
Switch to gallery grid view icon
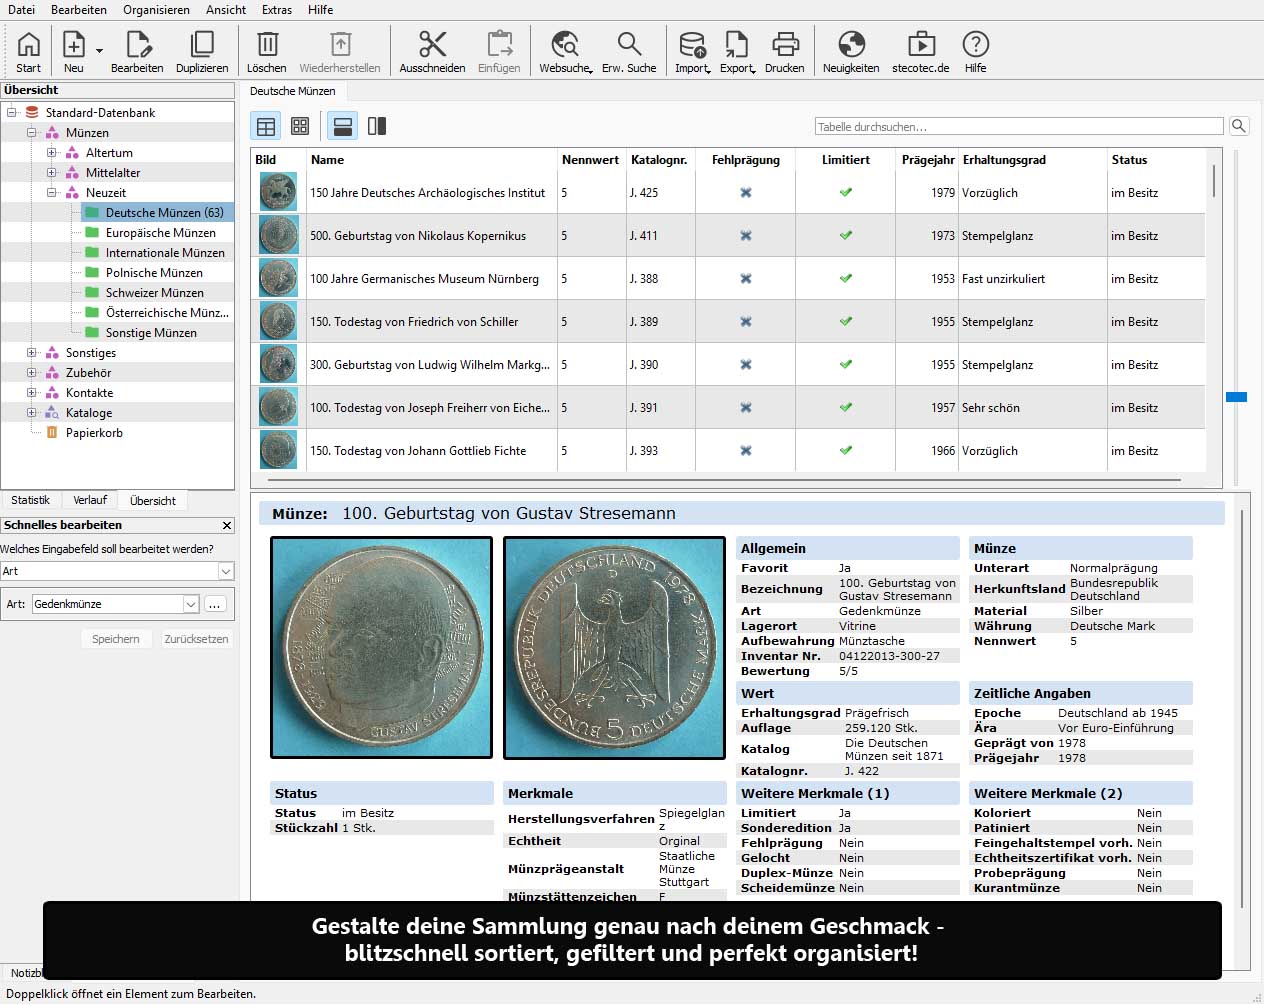pyautogui.click(x=300, y=126)
